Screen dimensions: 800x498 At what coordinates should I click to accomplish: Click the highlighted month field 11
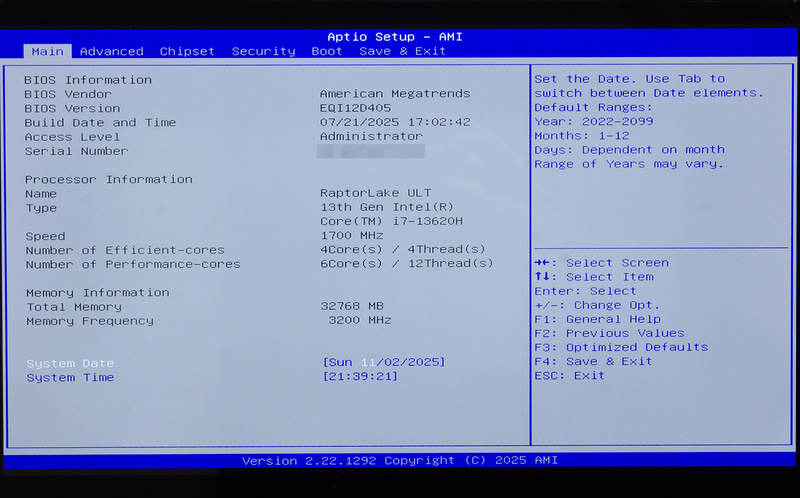tap(368, 362)
